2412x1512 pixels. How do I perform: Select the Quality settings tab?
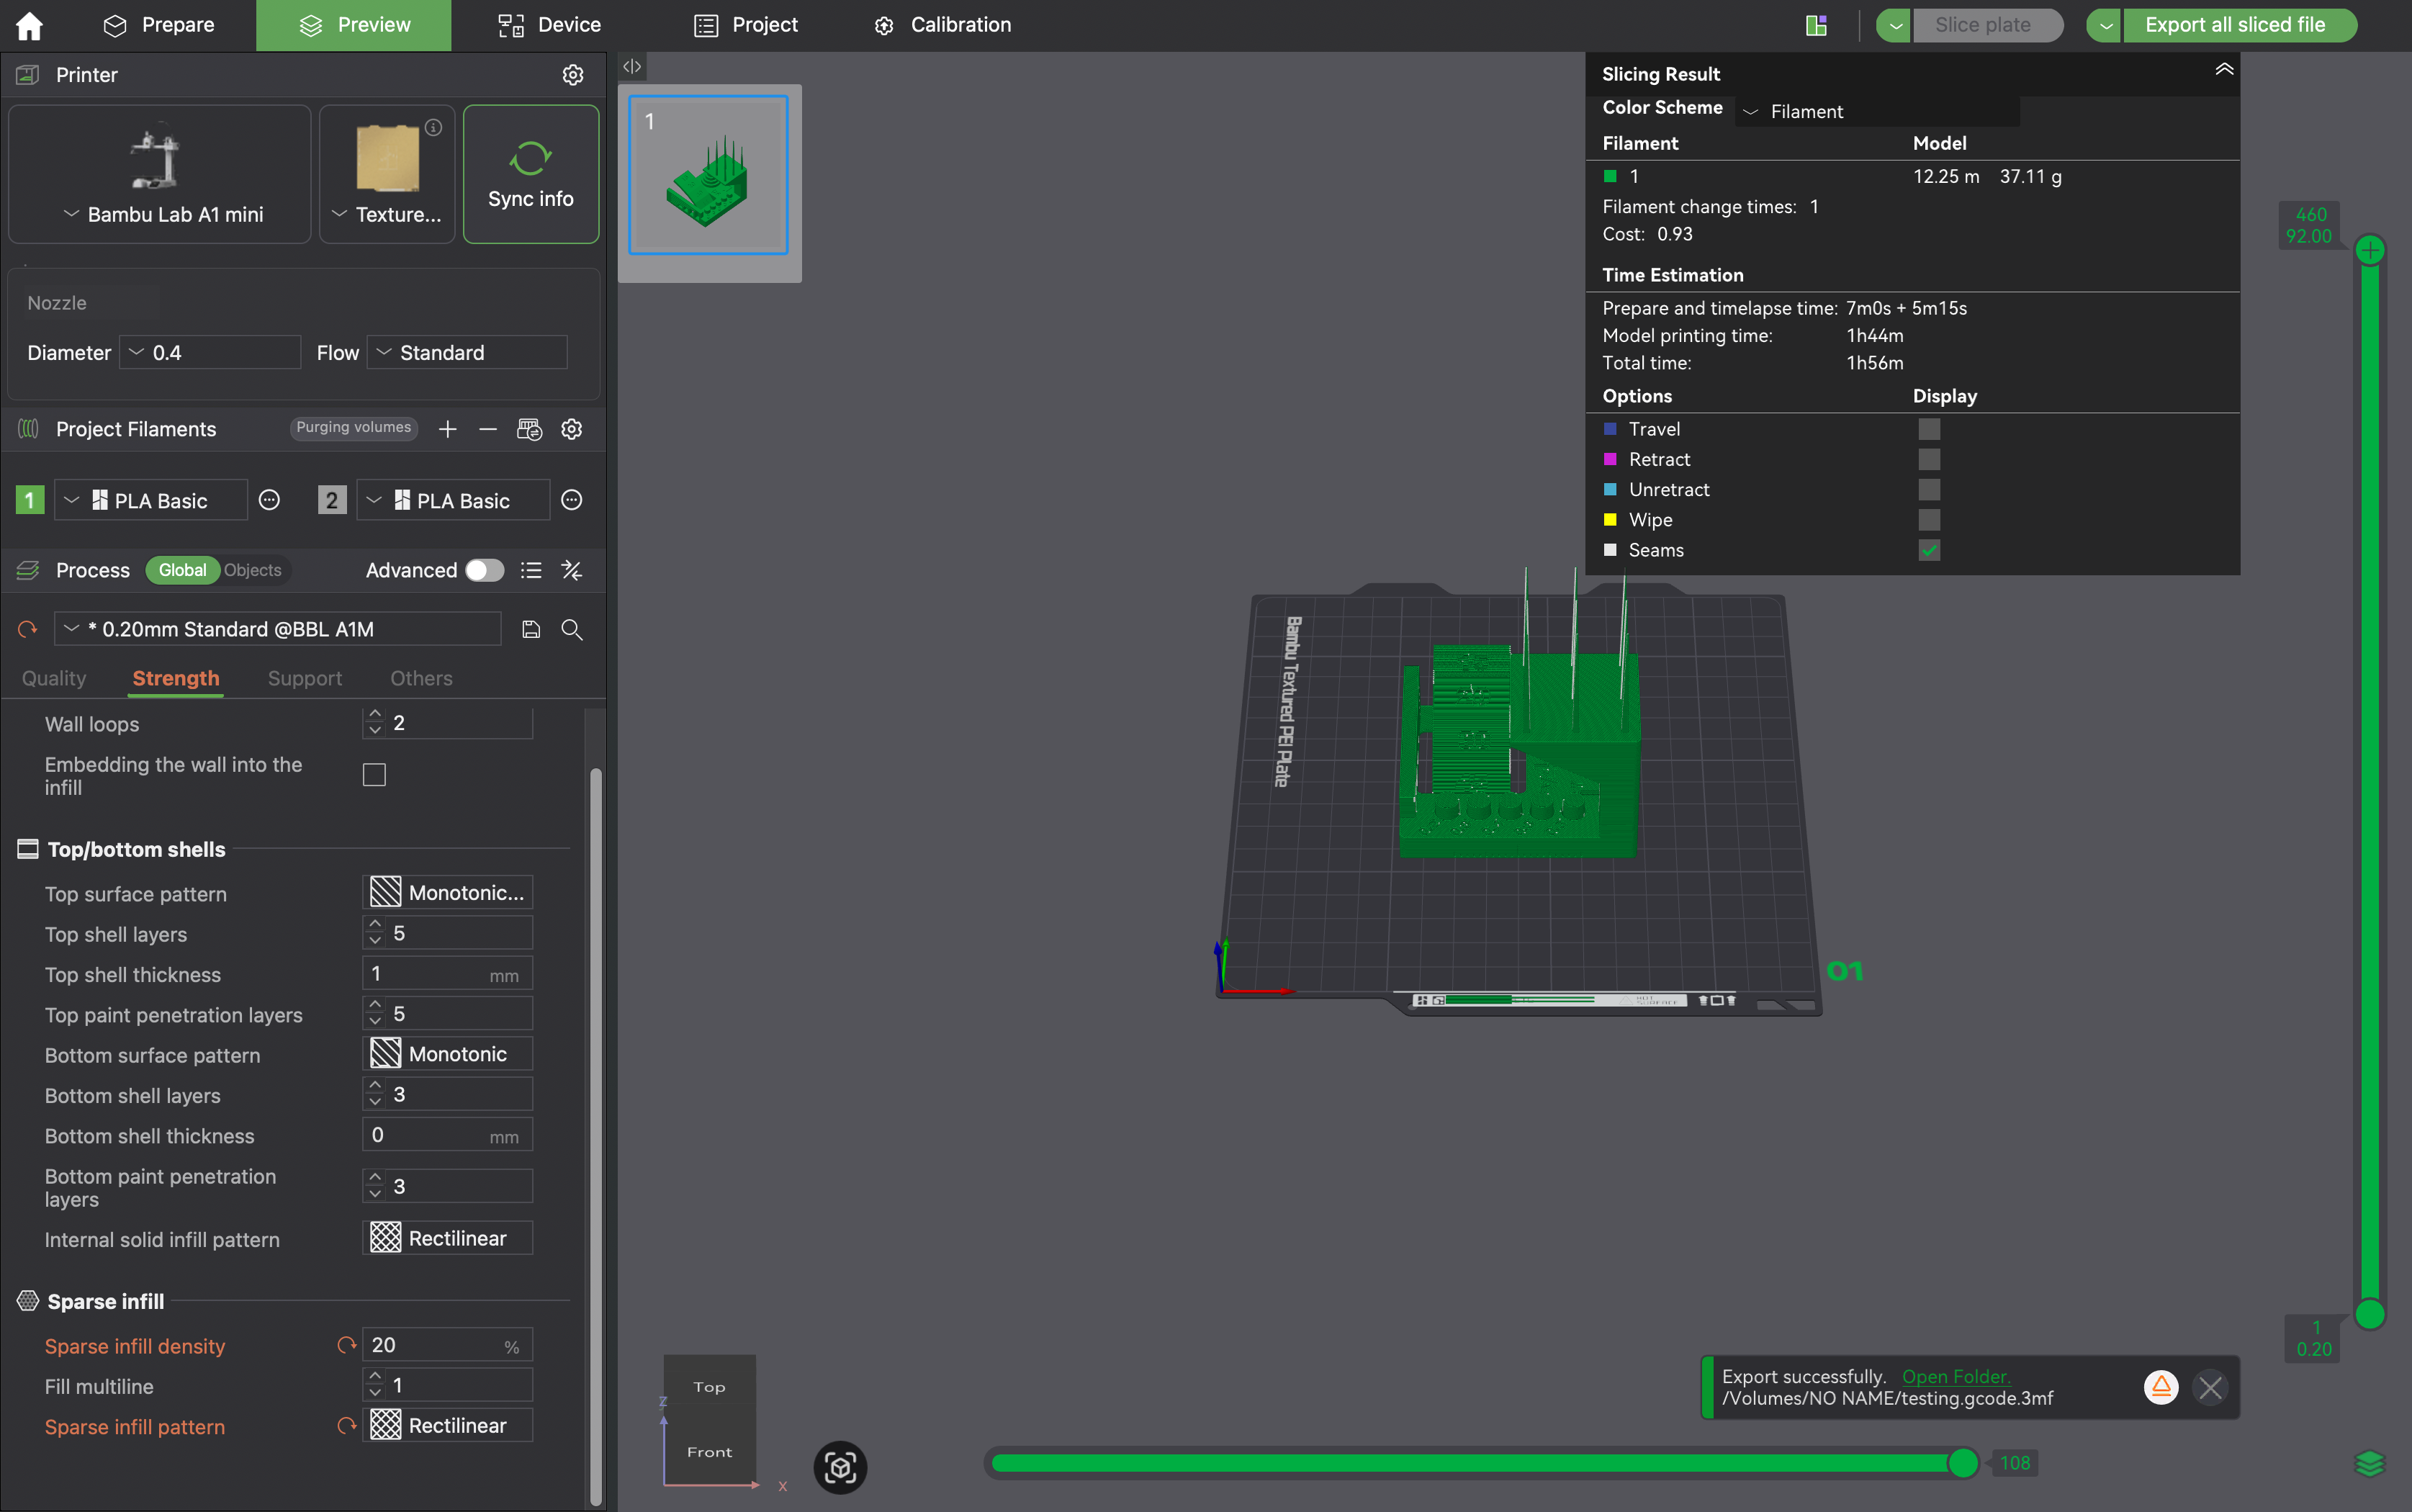54,678
